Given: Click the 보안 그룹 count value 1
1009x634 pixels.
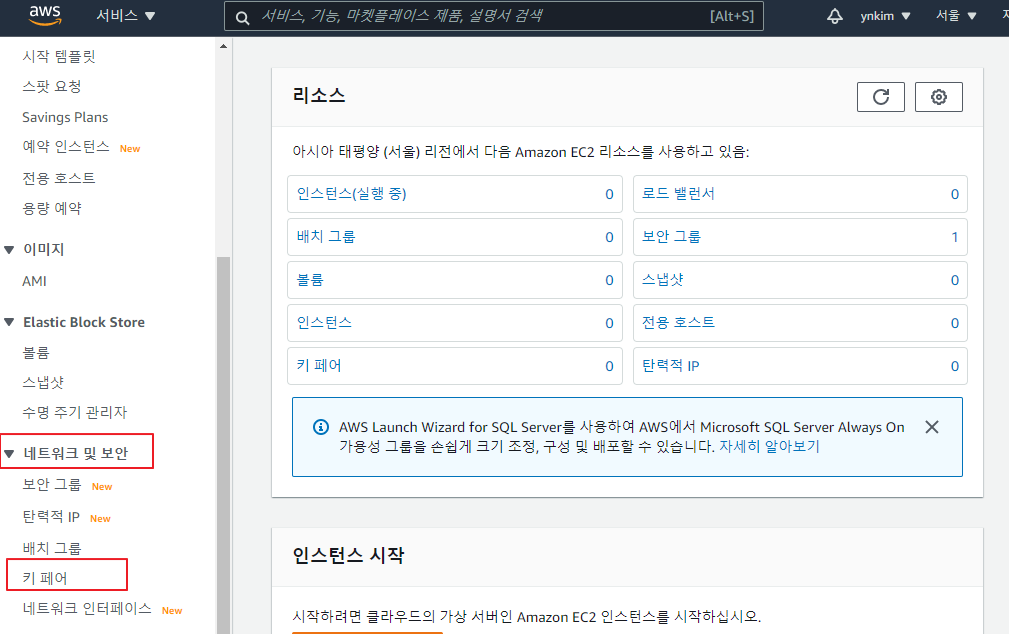Looking at the screenshot, I should [x=955, y=238].
